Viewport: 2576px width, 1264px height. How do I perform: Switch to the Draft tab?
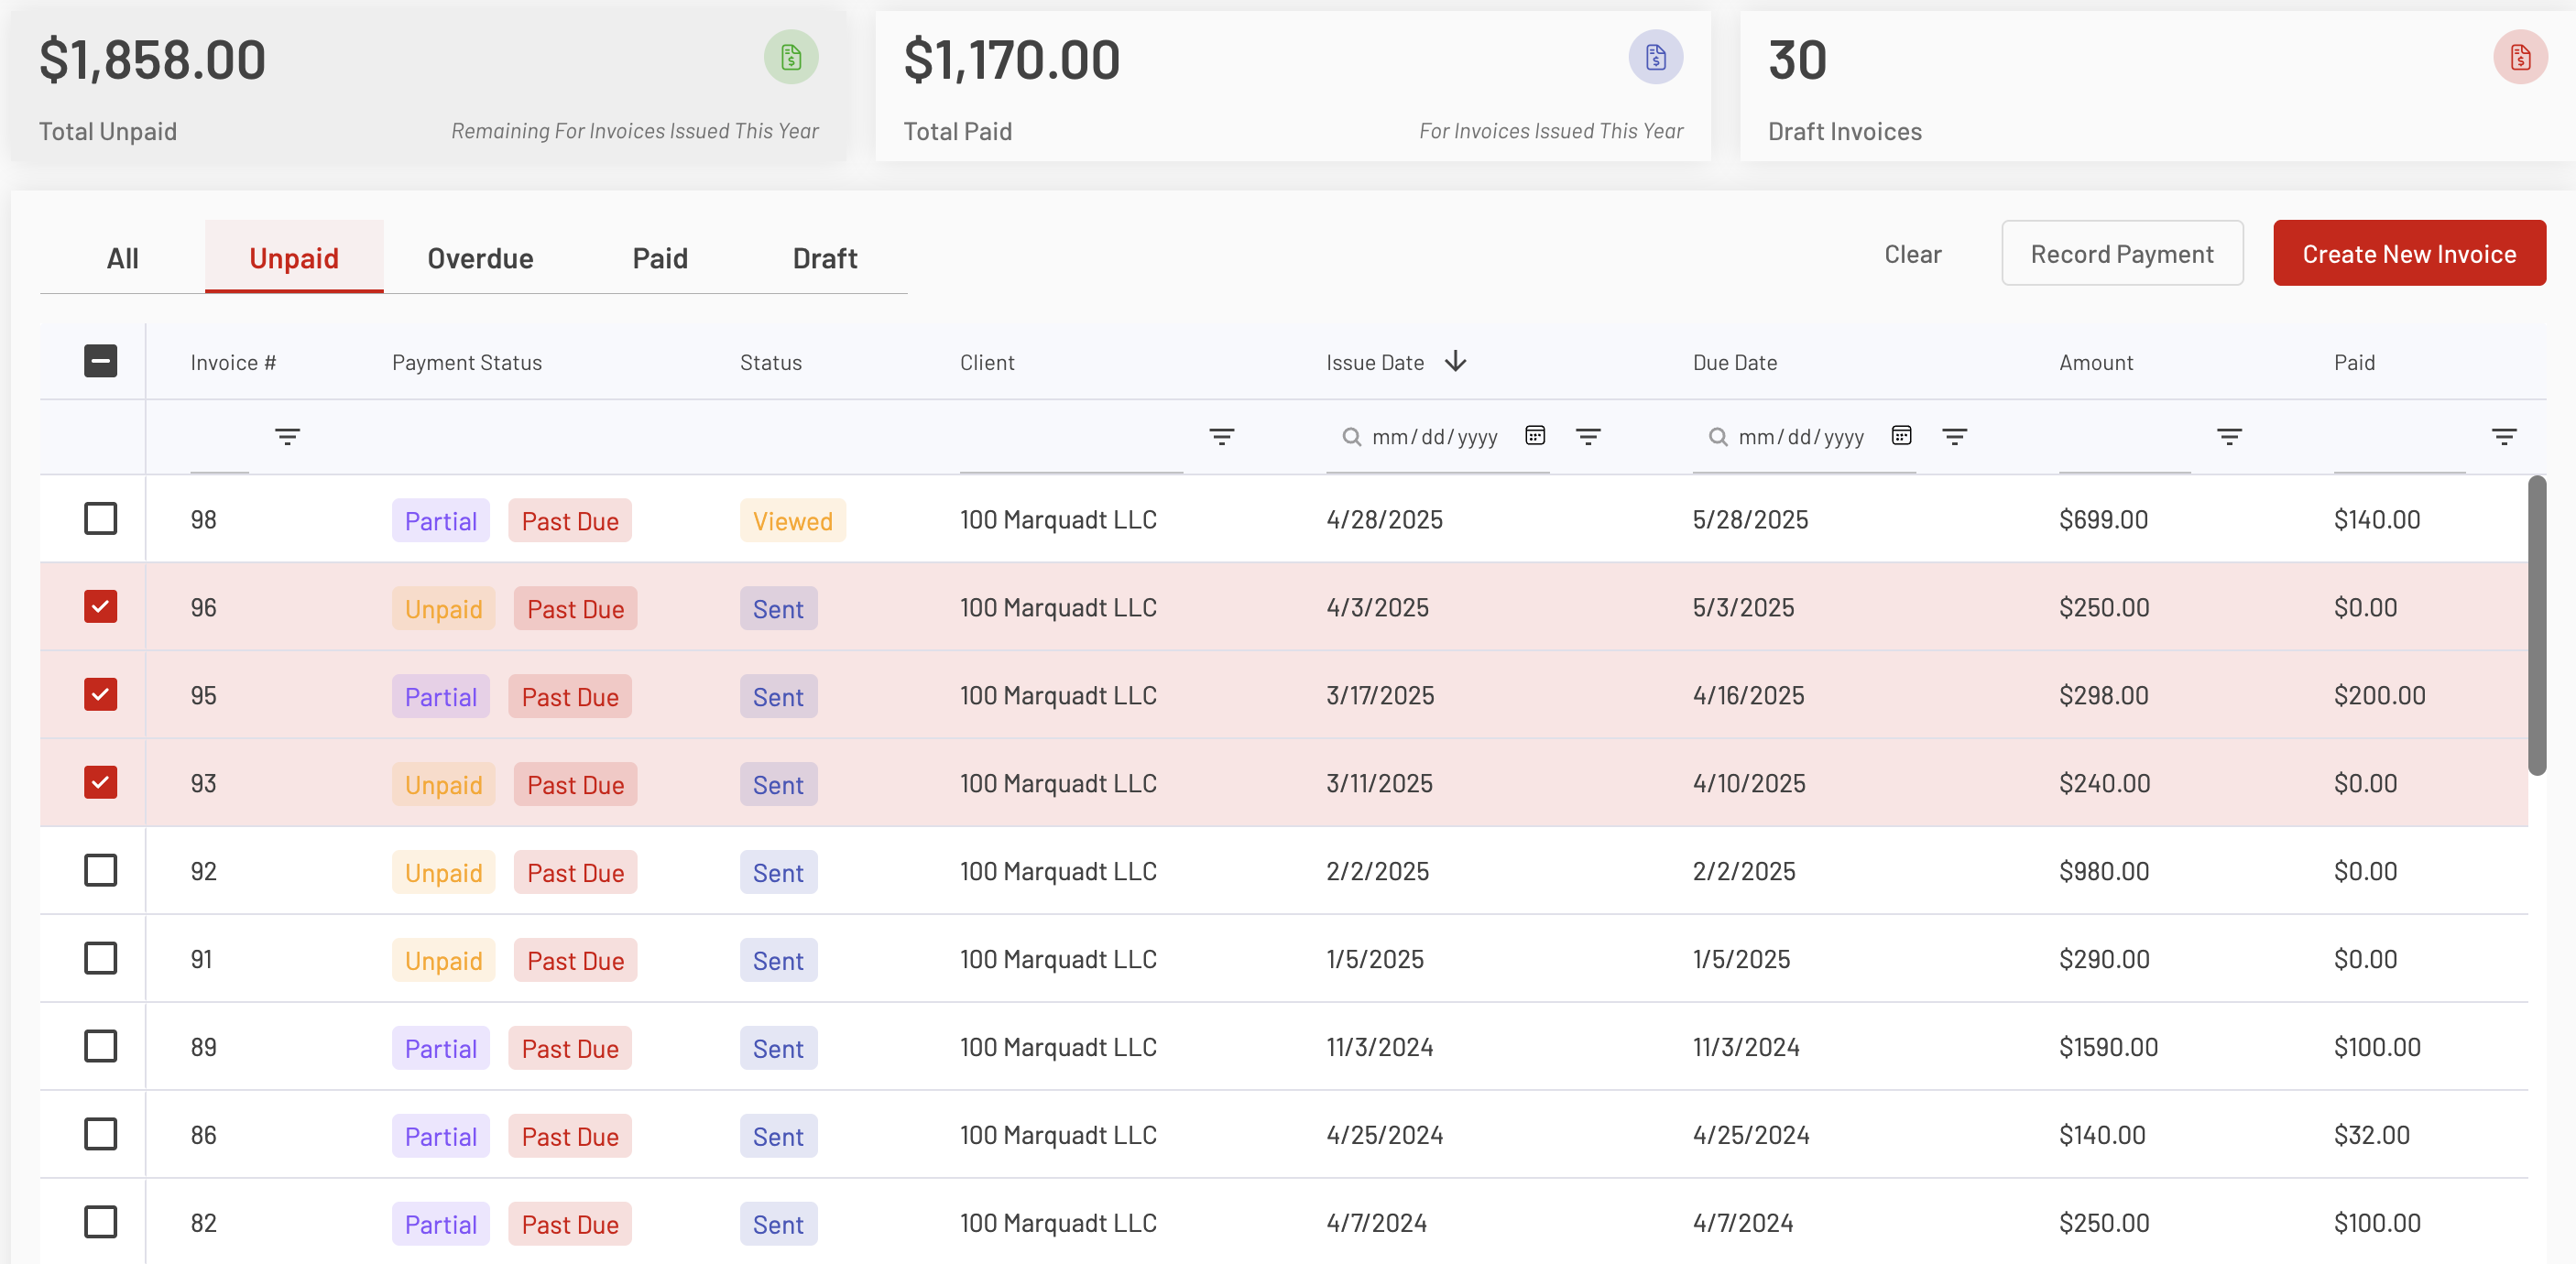(824, 258)
